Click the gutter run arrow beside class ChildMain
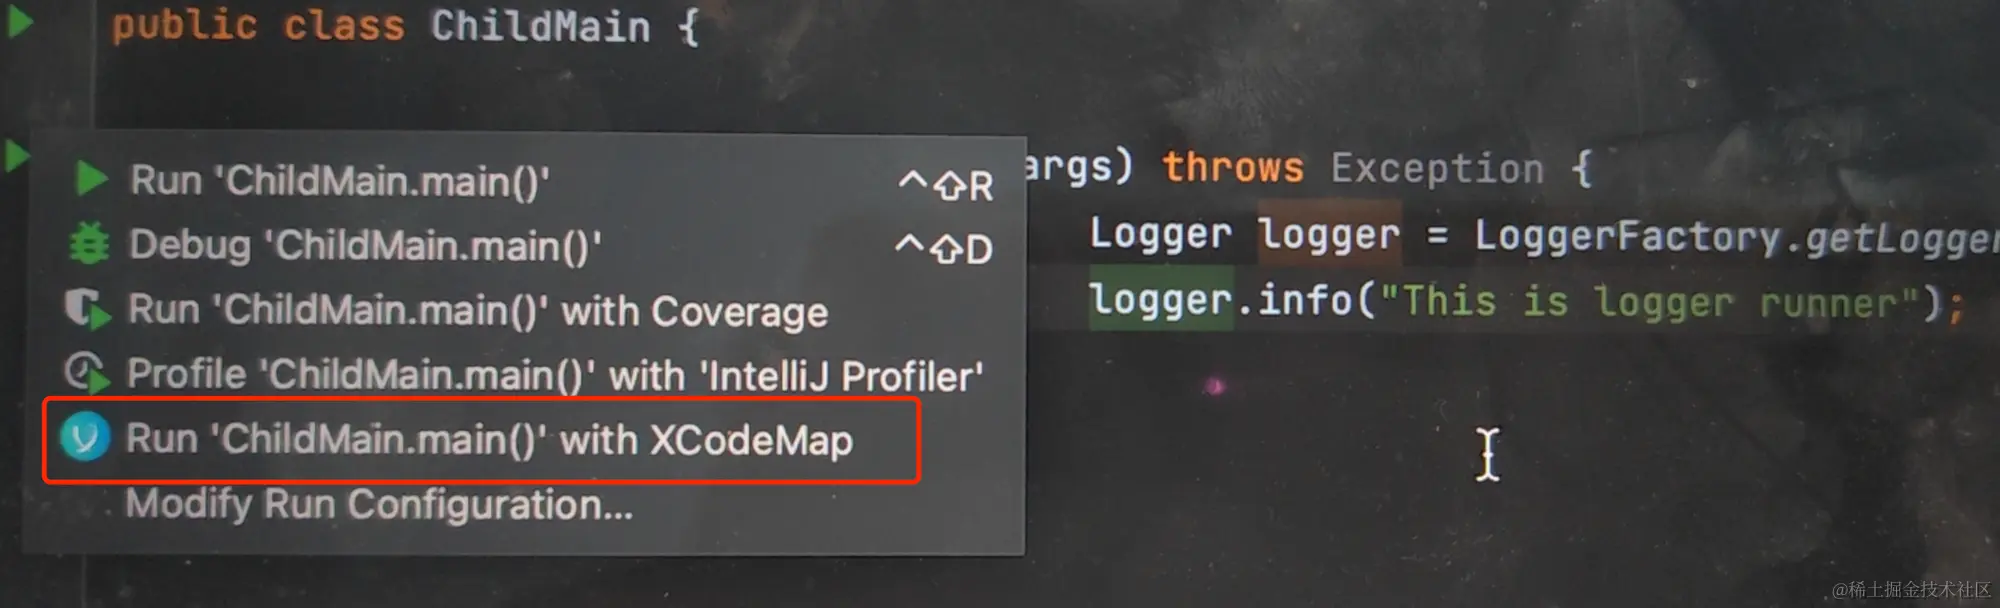 tap(19, 23)
